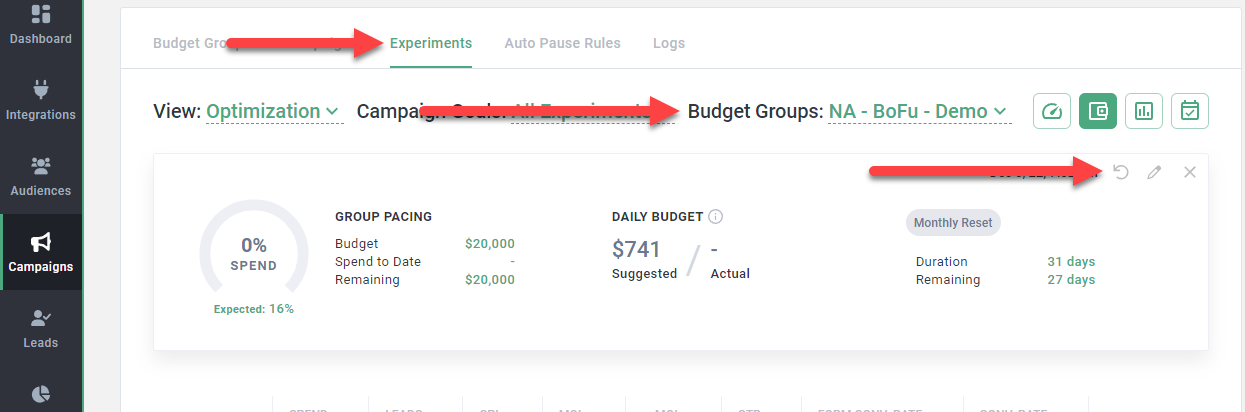The width and height of the screenshot is (1245, 412).
Task: Expand the Budget Groups NA - BoFu - Demo dropdown
Action: click(917, 111)
